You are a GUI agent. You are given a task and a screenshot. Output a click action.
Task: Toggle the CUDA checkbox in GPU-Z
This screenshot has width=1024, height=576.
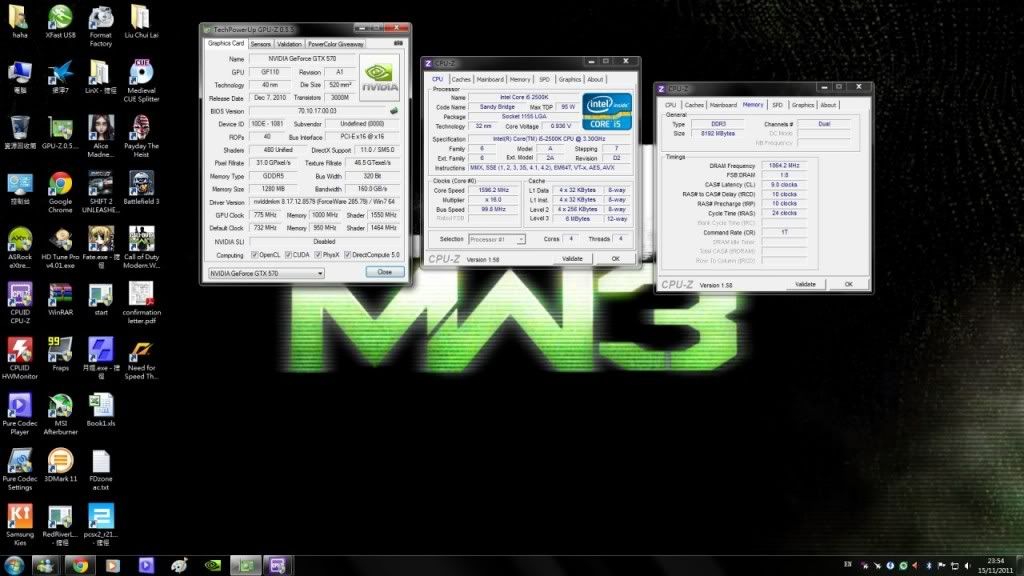[289, 255]
